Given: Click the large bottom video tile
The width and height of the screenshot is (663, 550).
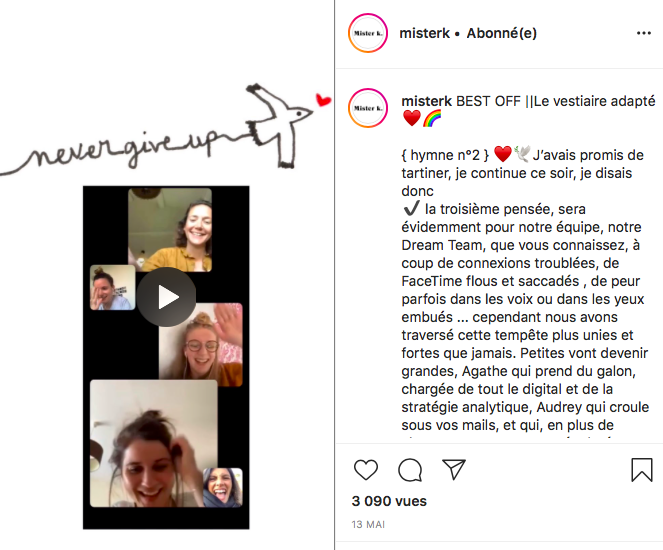Looking at the screenshot, I should click(x=154, y=443).
